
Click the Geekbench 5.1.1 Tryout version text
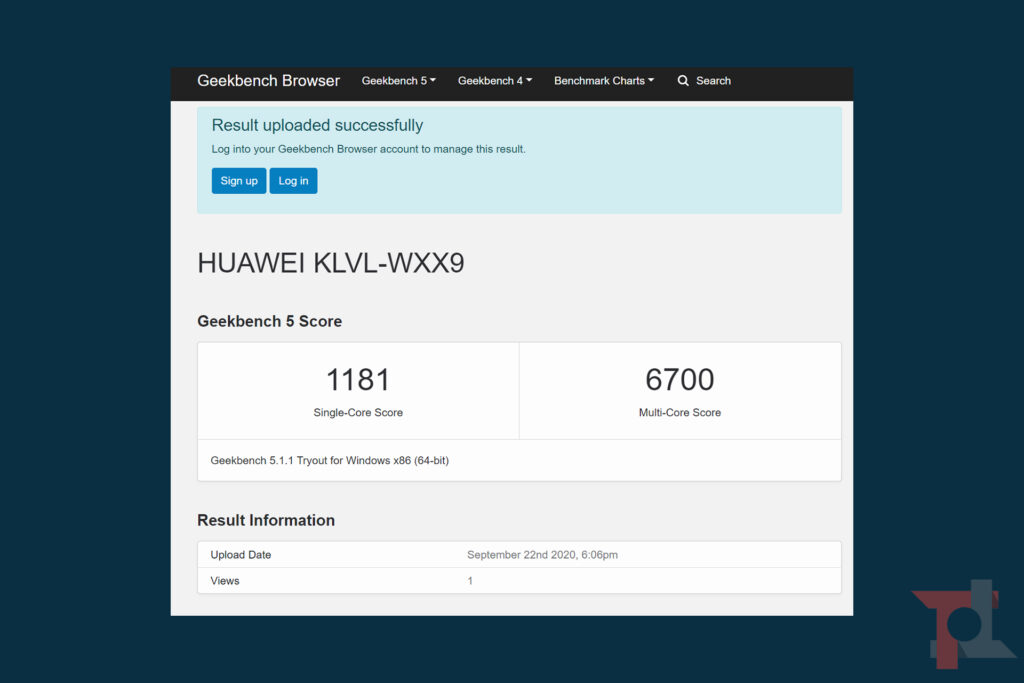[x=329, y=461]
